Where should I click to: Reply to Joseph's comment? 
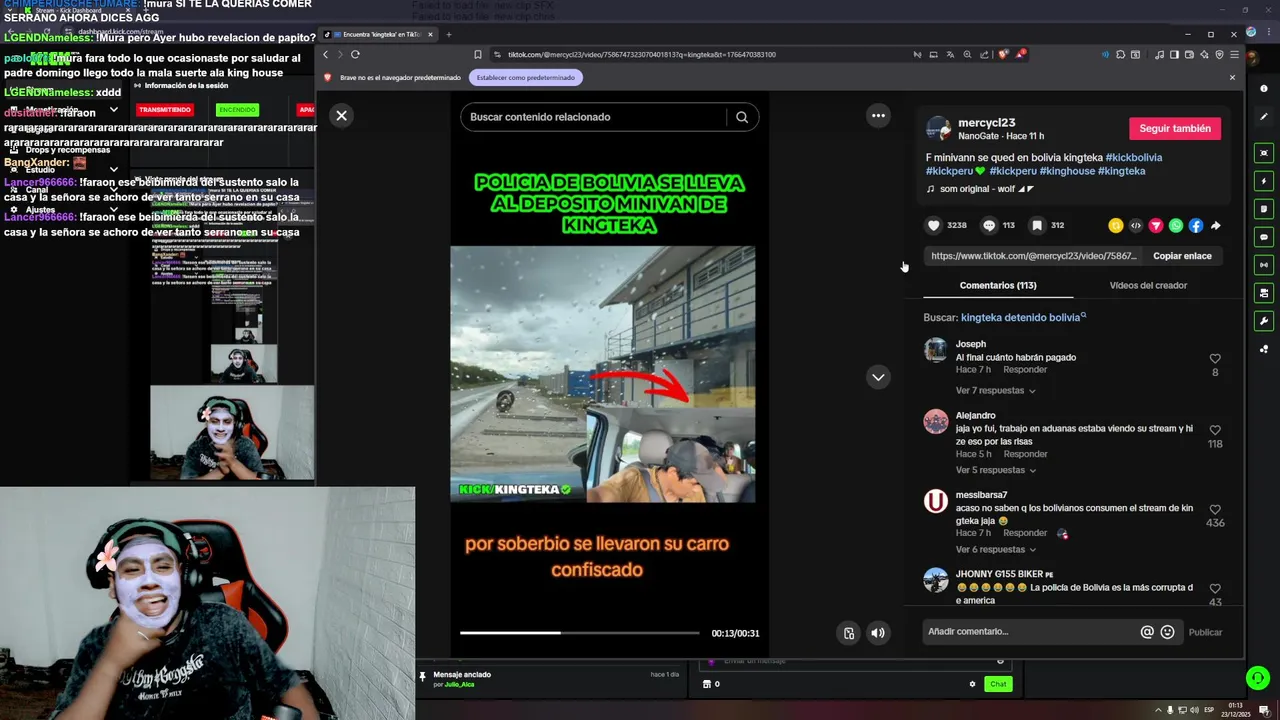pos(1025,370)
